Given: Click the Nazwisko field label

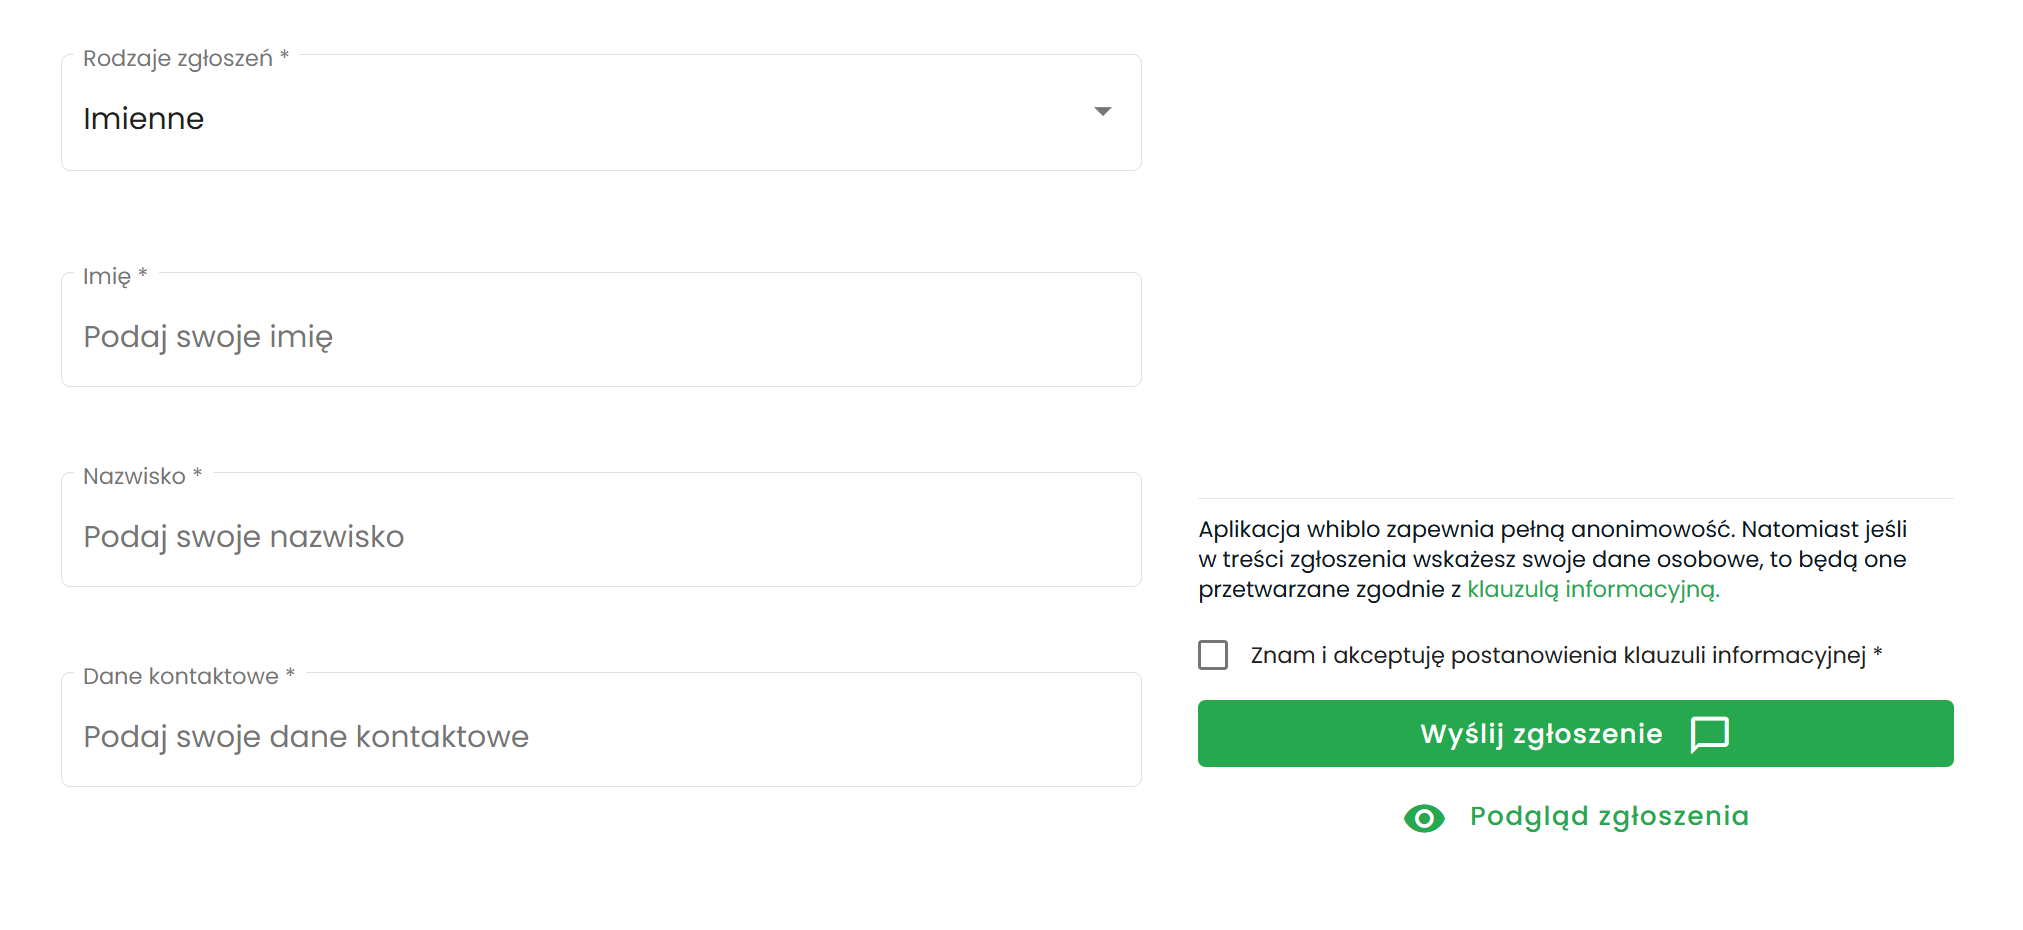Looking at the screenshot, I should [134, 477].
